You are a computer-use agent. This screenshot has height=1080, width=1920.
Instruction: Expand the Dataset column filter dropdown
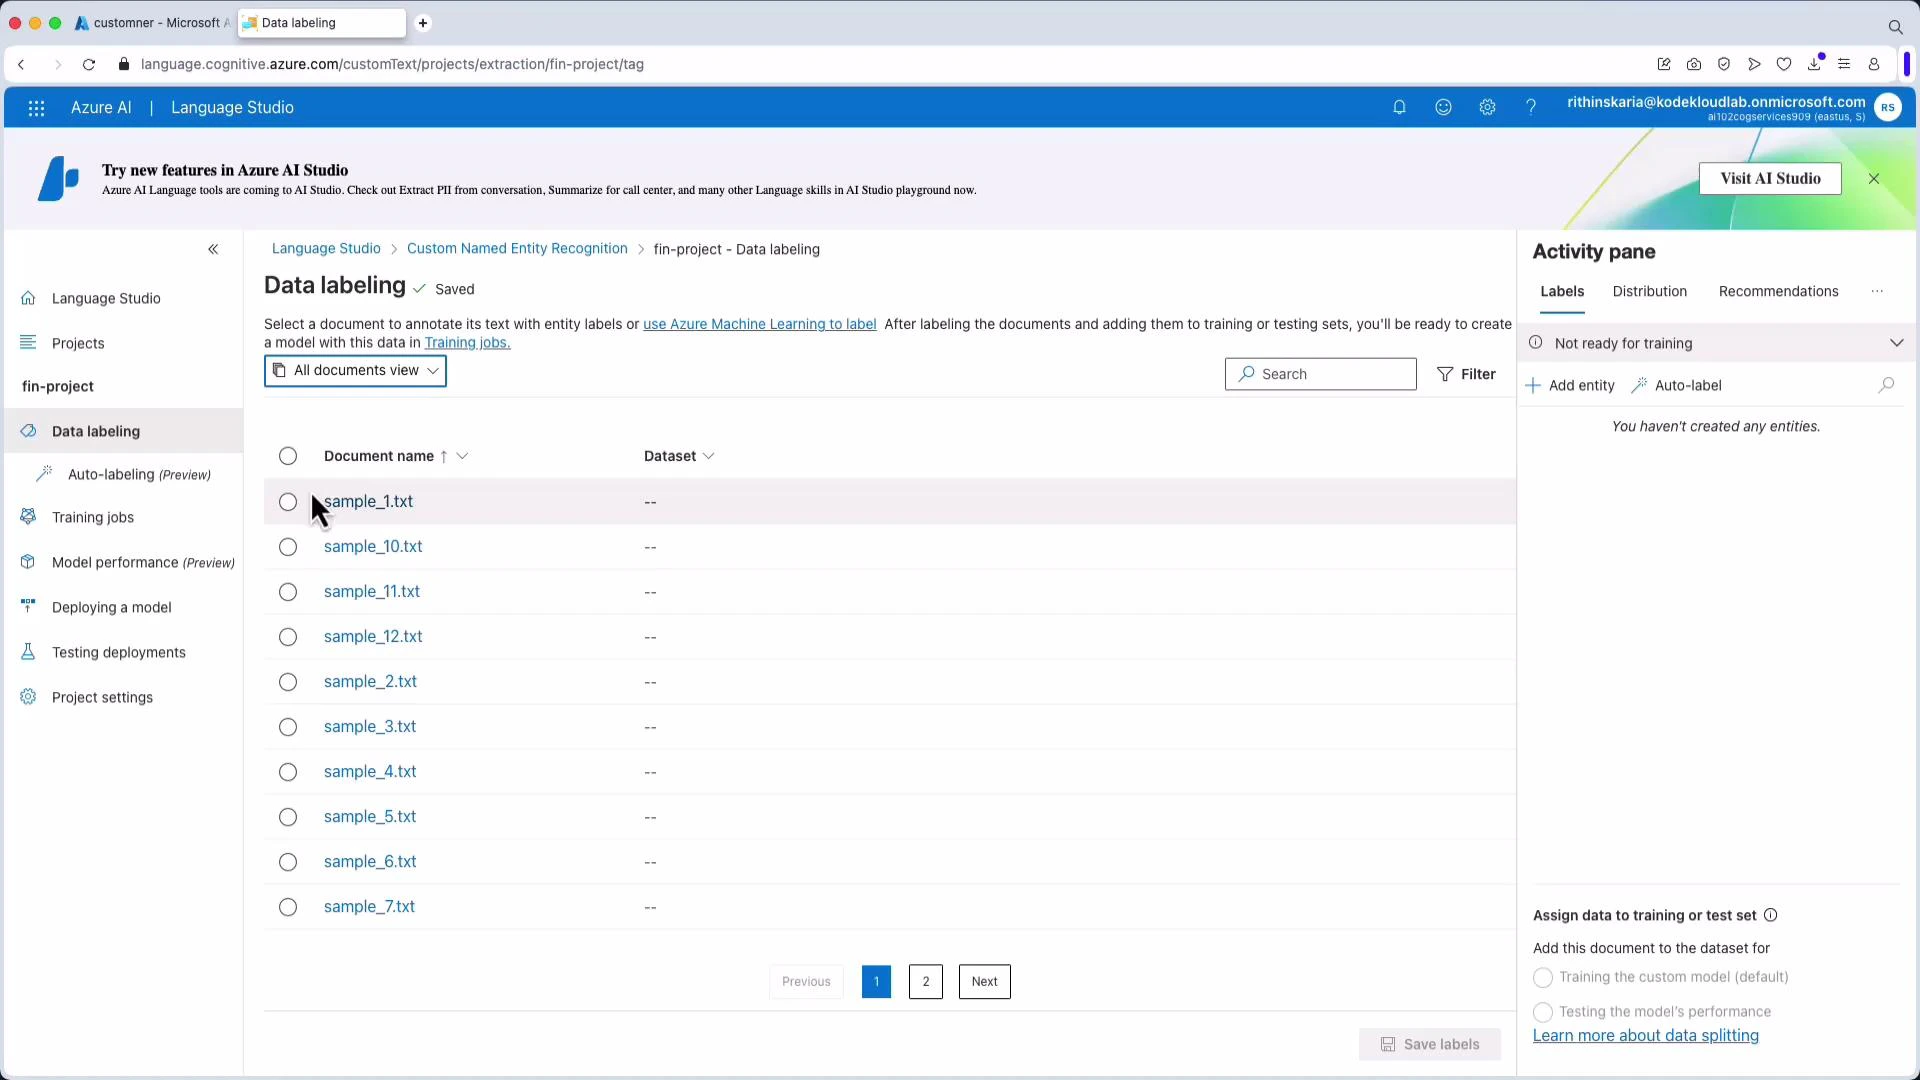coord(709,456)
